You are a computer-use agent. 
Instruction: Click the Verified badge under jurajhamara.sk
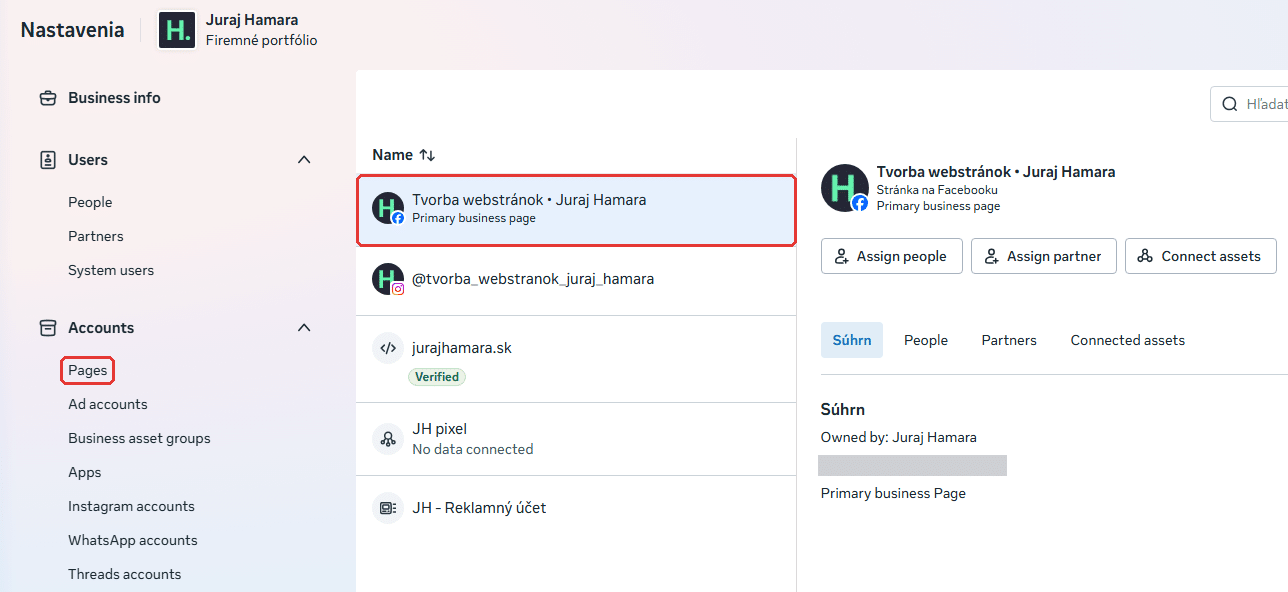(437, 377)
